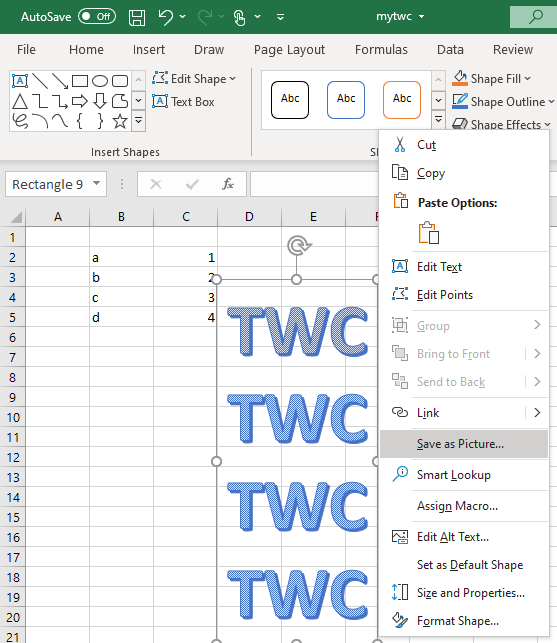
Task: Open the Edit Shape dropdown
Action: pyautogui.click(x=194, y=78)
